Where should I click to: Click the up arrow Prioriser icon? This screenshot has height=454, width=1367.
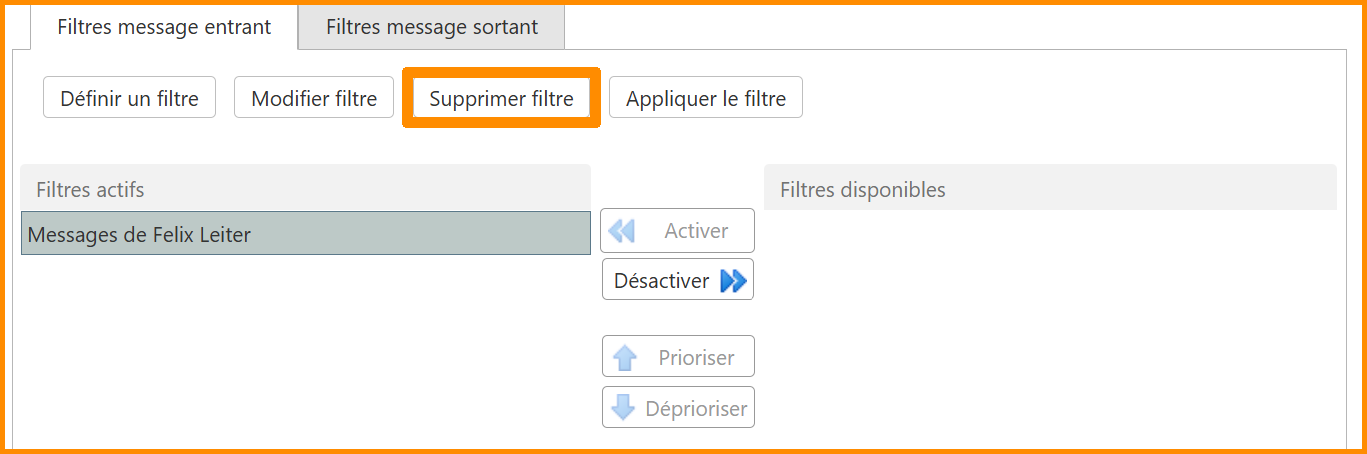click(625, 358)
